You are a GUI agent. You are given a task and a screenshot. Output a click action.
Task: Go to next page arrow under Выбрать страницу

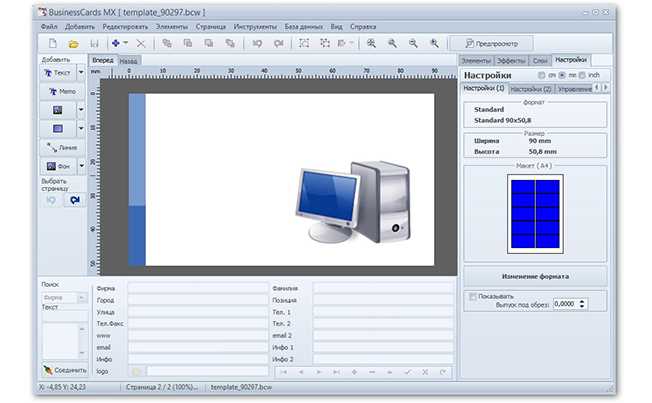[x=73, y=200]
